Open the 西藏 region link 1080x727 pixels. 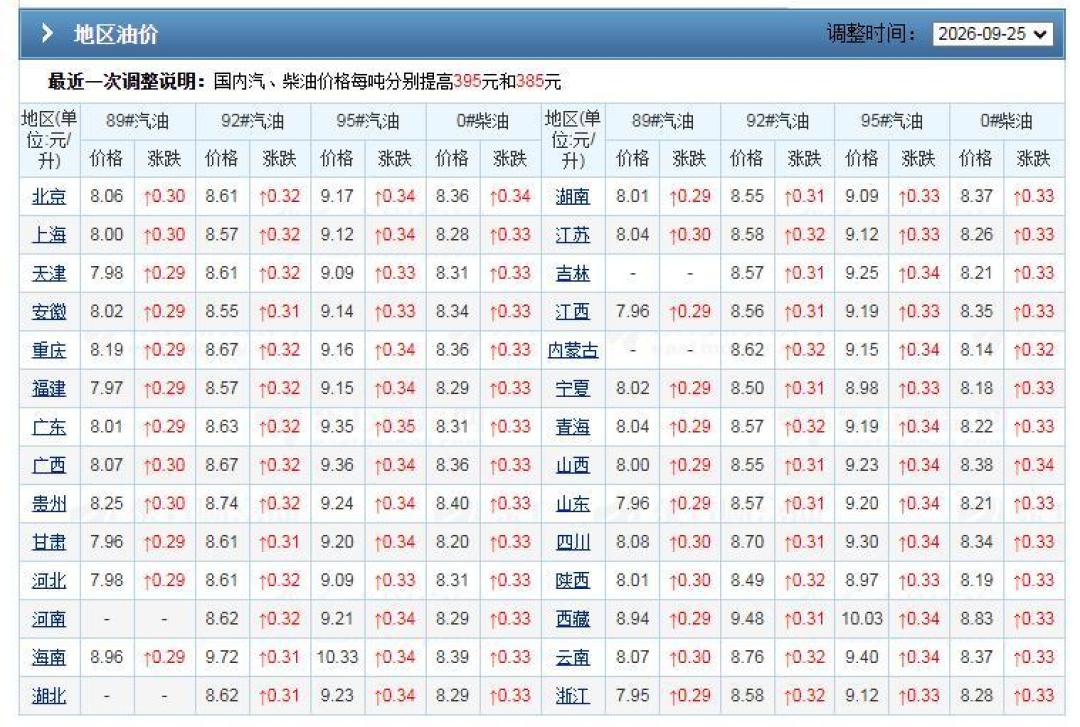point(572,619)
